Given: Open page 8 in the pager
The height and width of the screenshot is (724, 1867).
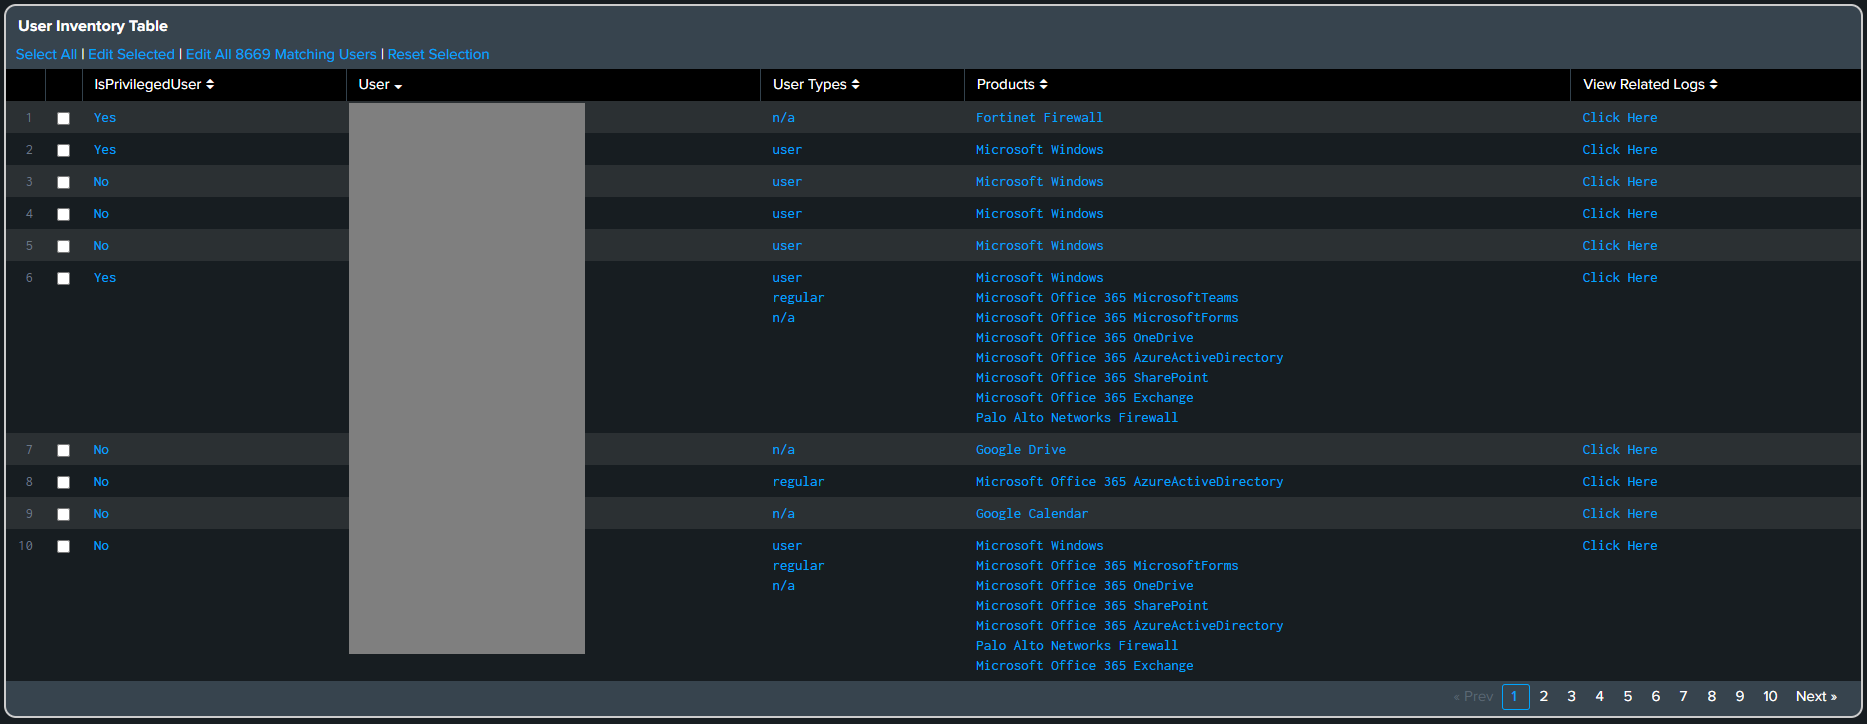Looking at the screenshot, I should (1712, 697).
